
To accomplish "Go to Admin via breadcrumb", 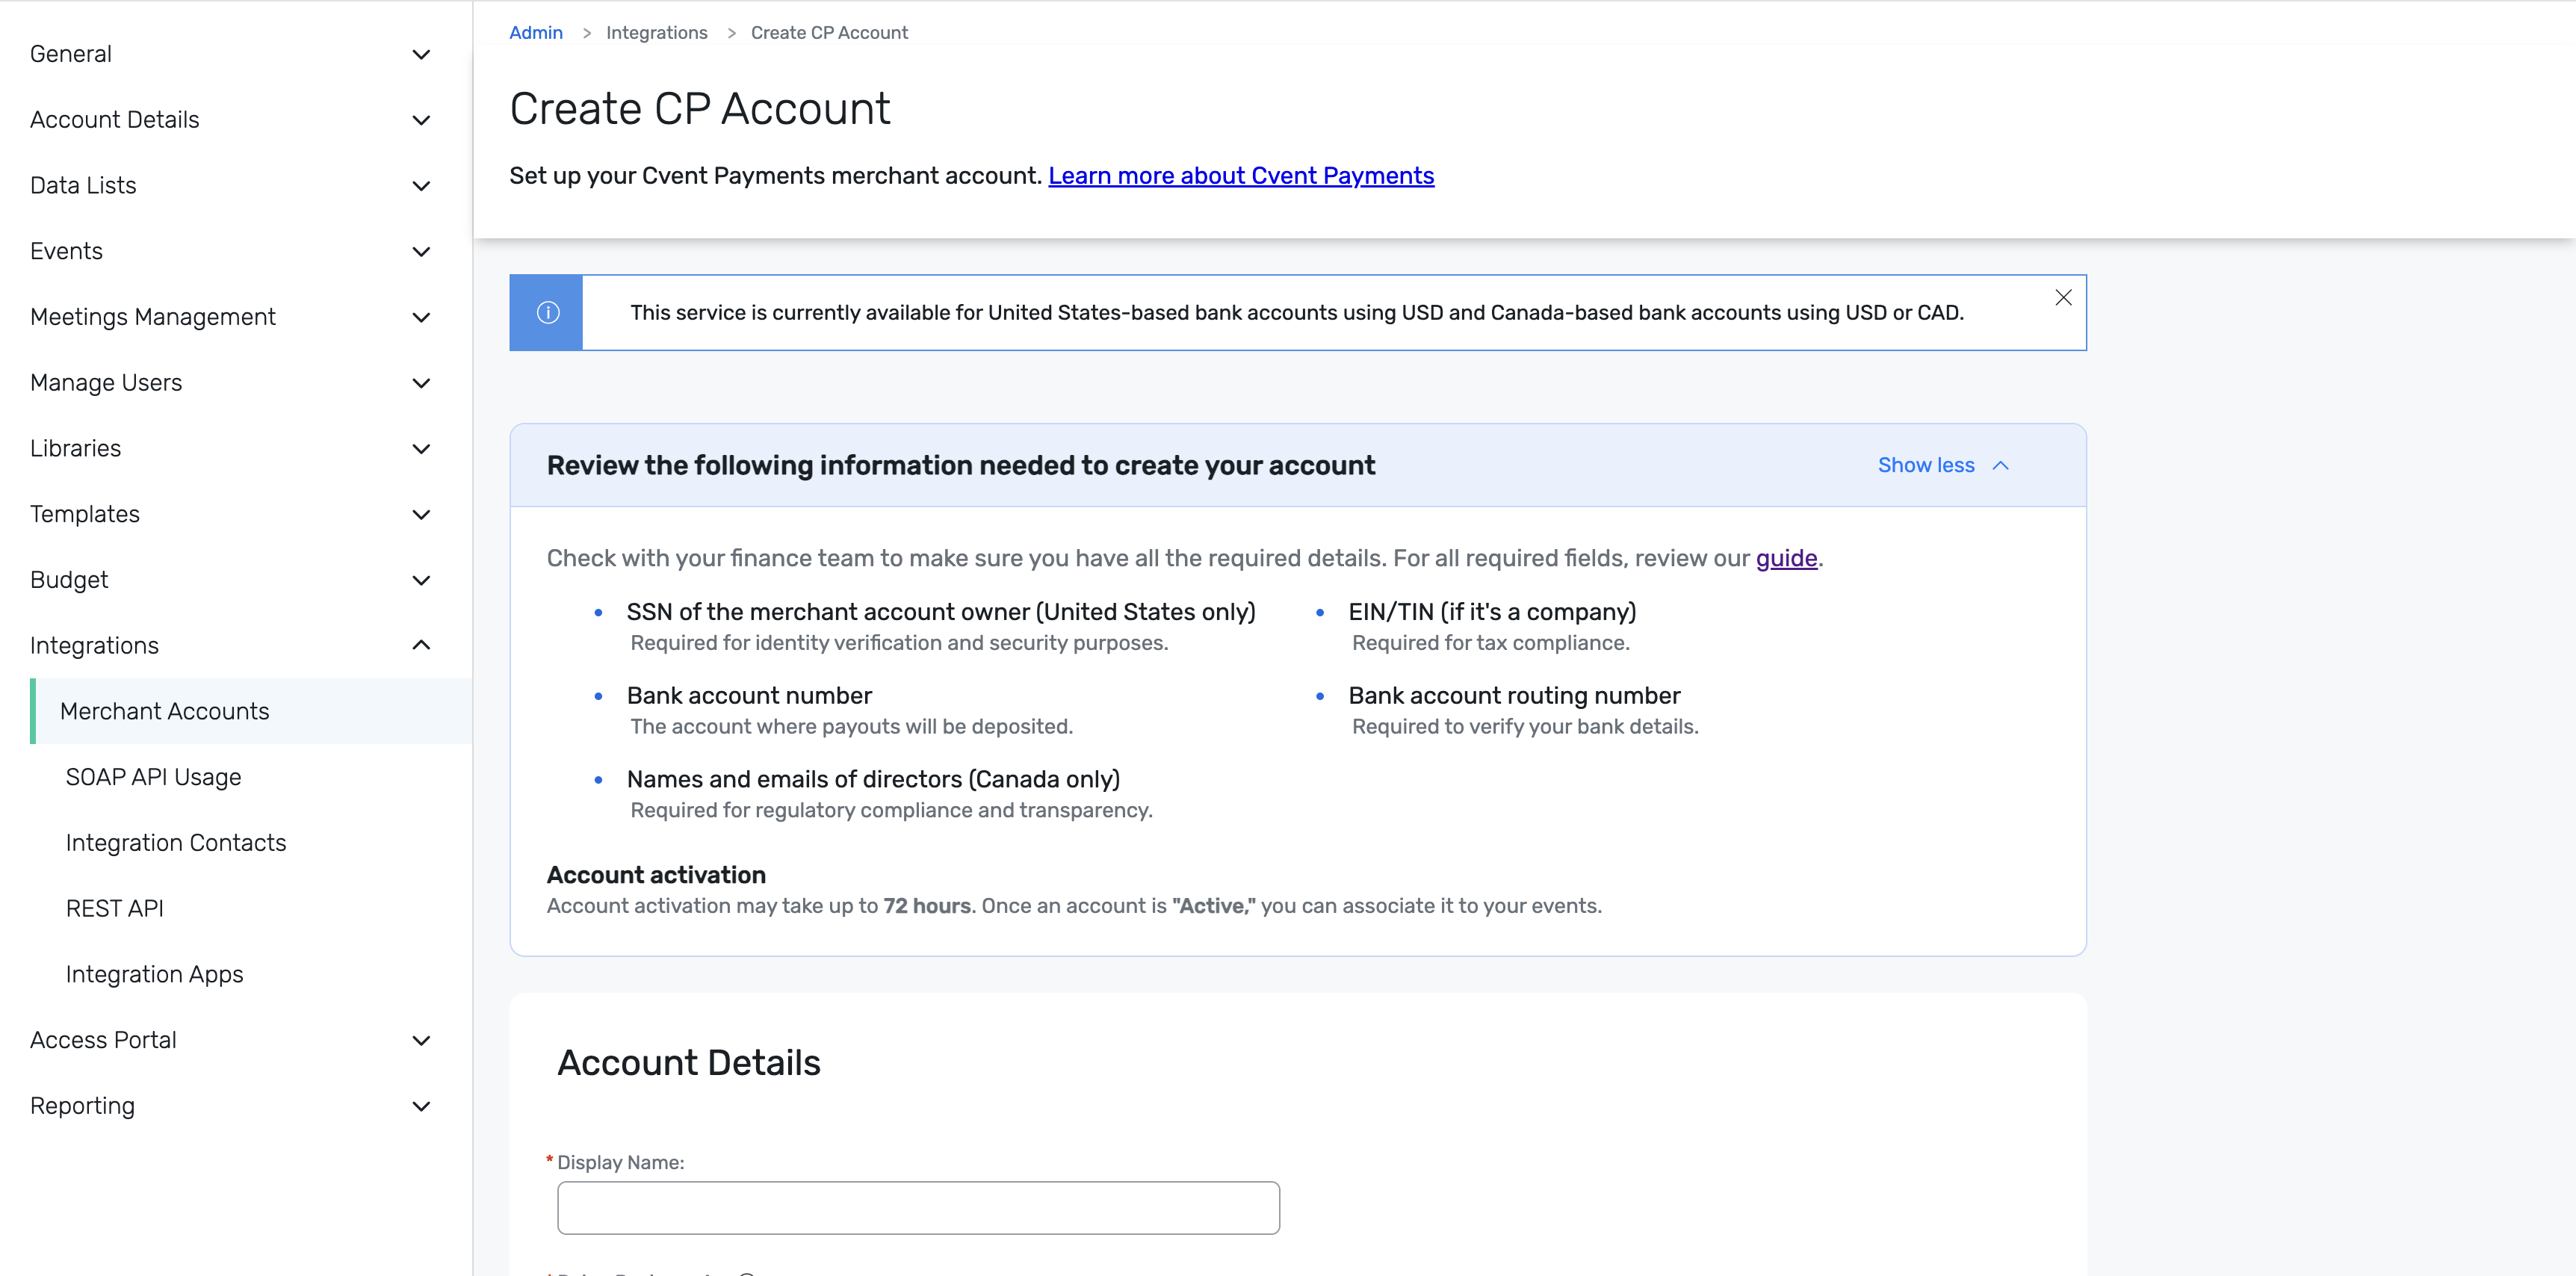I will 535,33.
